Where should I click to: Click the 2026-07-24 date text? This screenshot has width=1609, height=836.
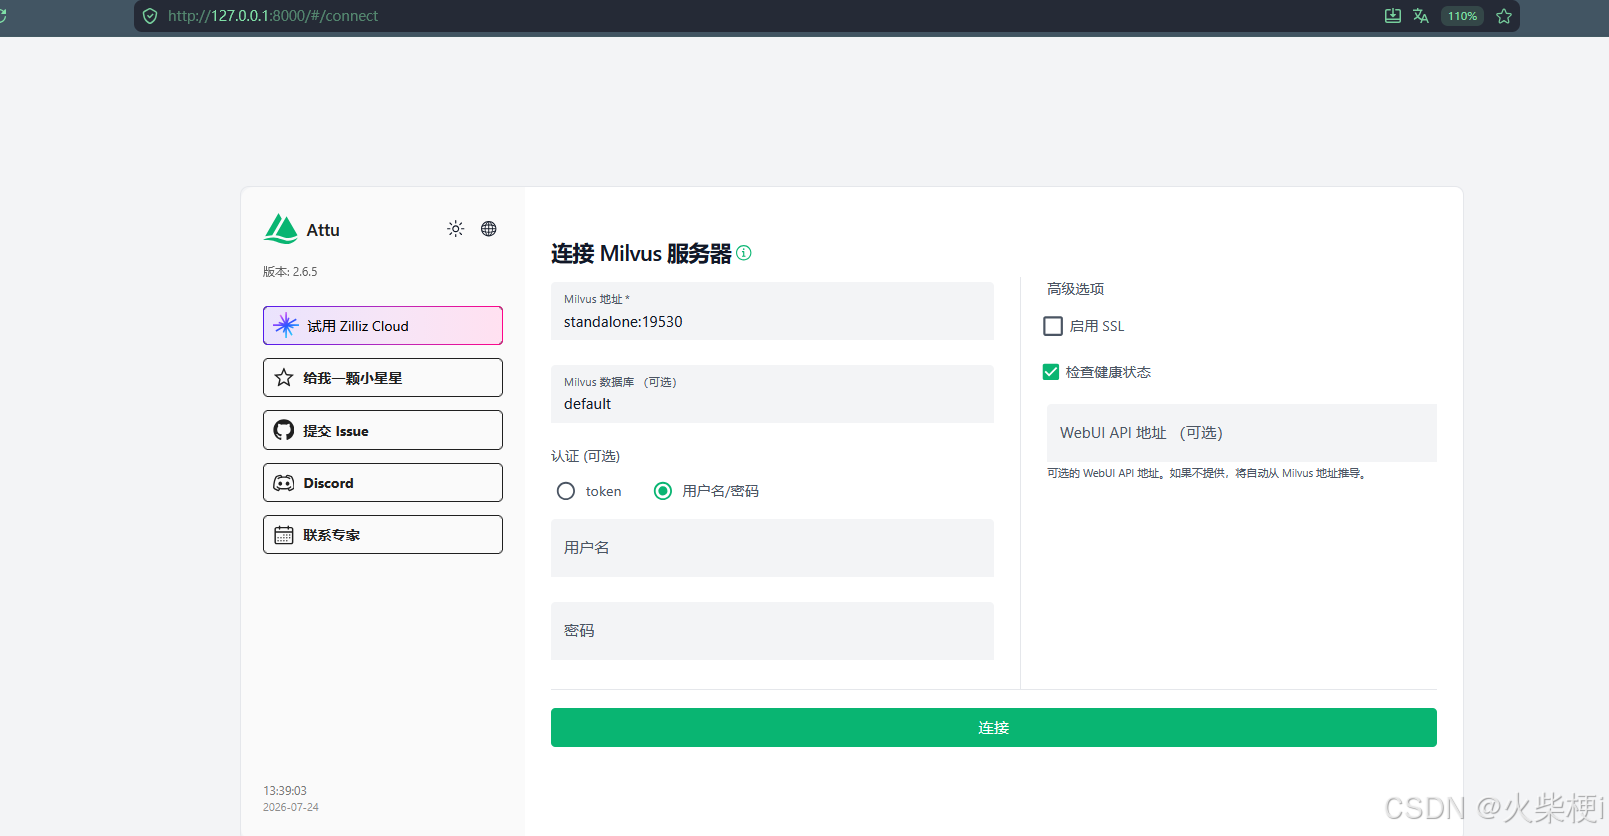click(x=291, y=807)
